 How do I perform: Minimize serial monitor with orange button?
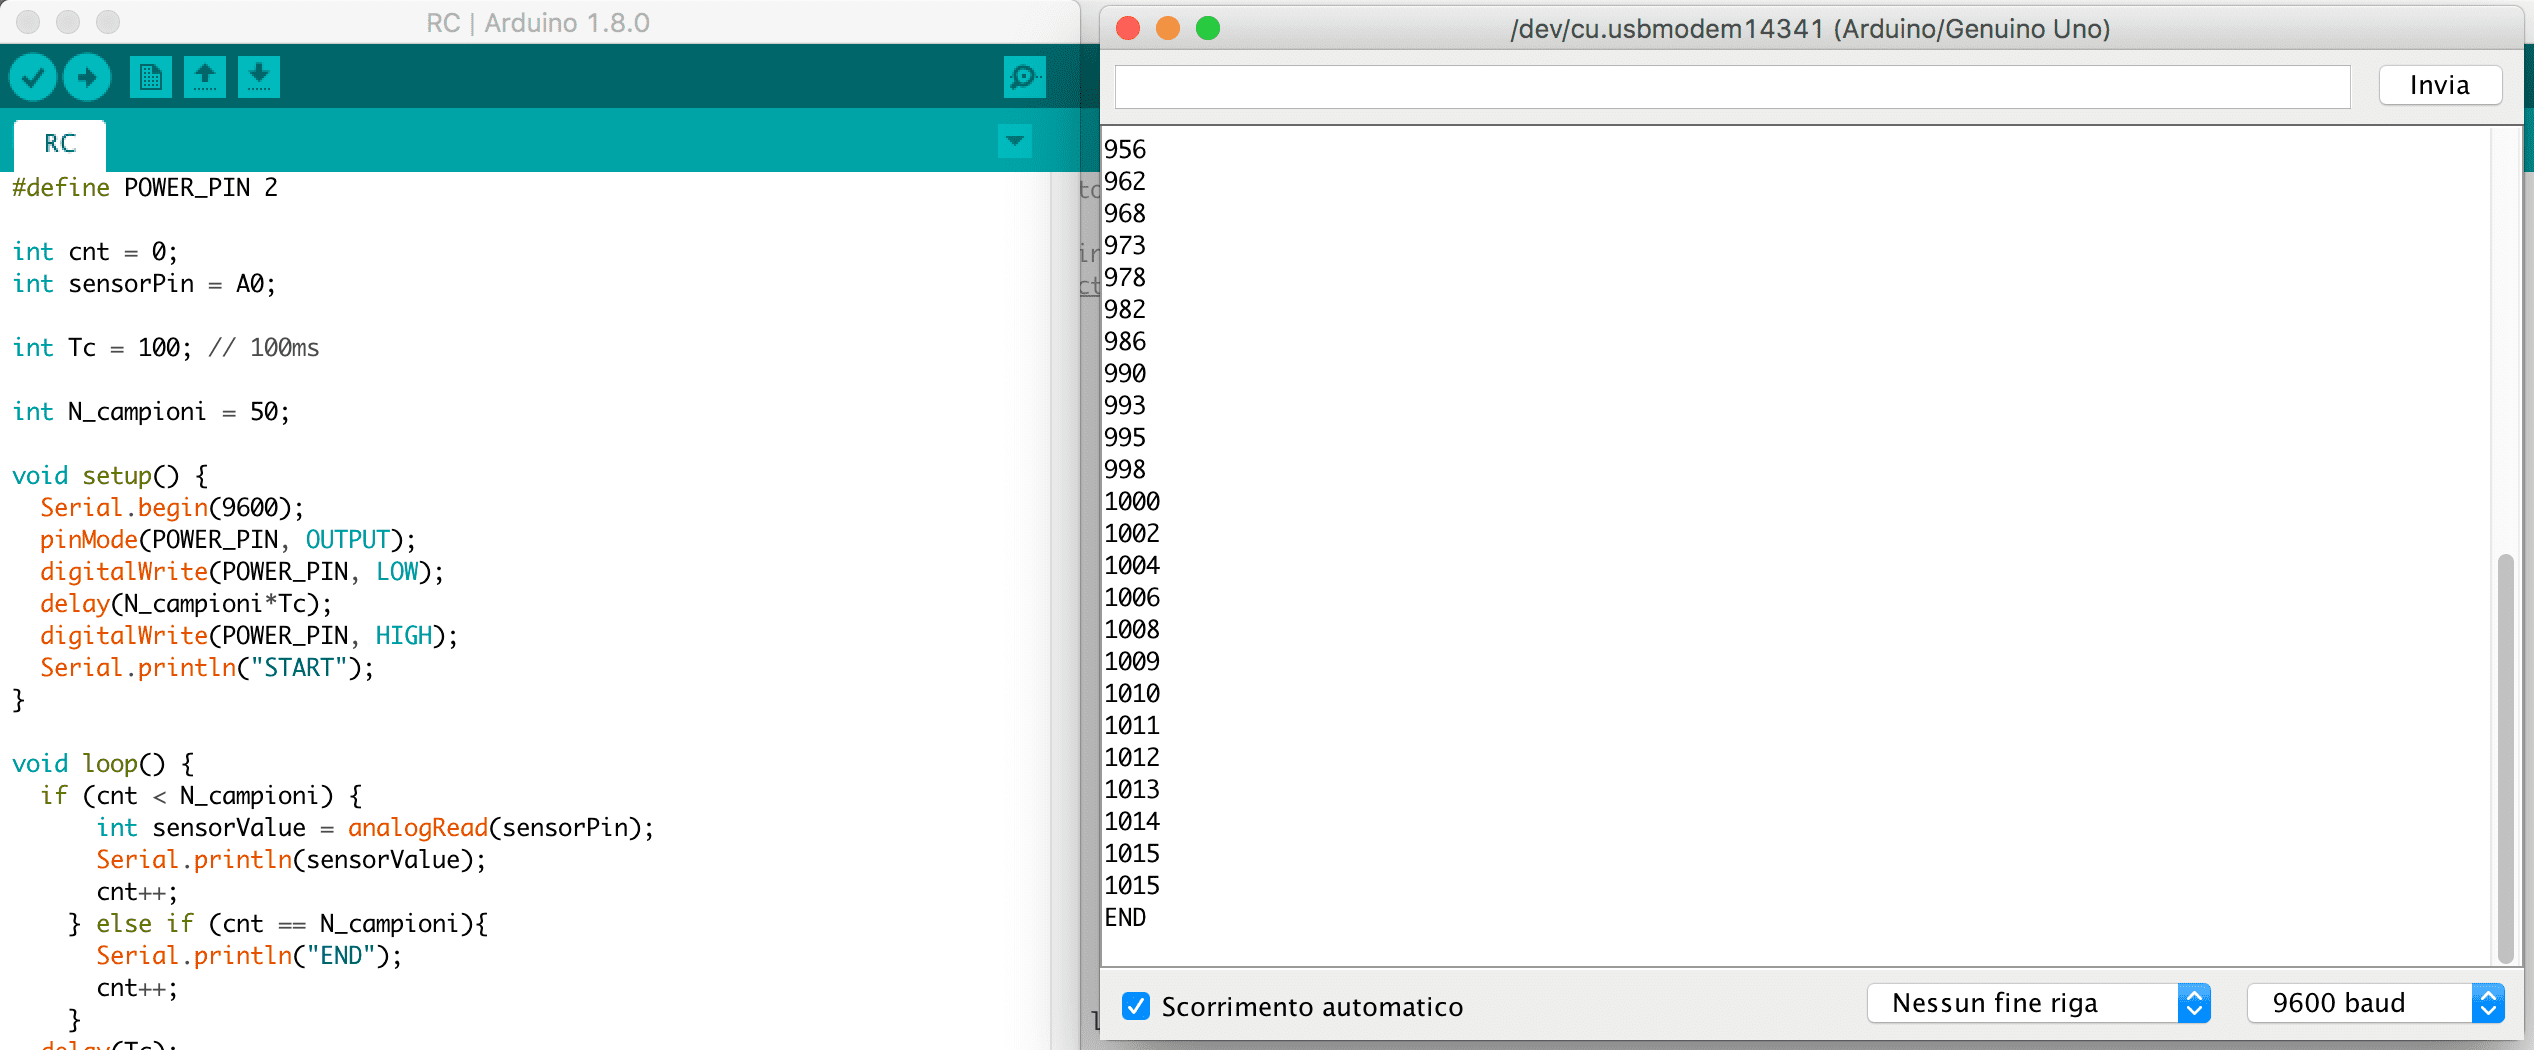point(1168,28)
